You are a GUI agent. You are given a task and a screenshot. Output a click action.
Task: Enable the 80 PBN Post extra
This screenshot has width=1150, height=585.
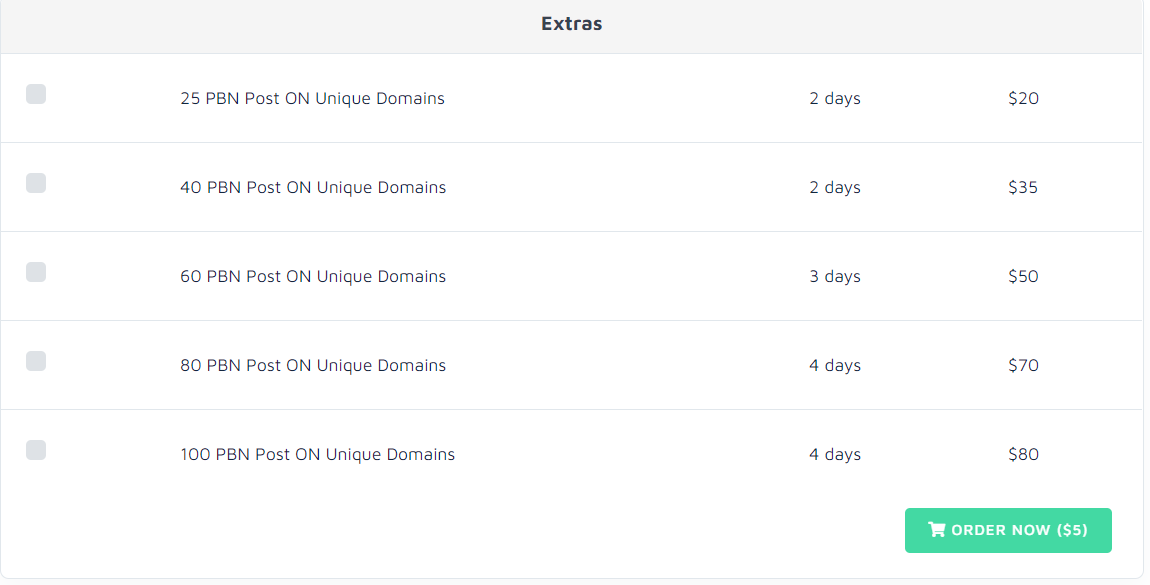pyautogui.click(x=36, y=361)
